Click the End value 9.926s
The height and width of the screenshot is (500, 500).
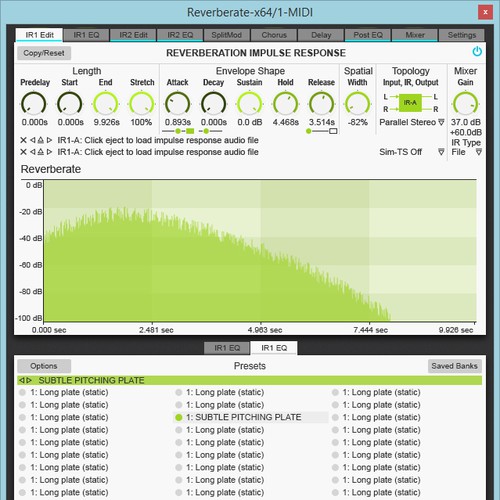(106, 122)
